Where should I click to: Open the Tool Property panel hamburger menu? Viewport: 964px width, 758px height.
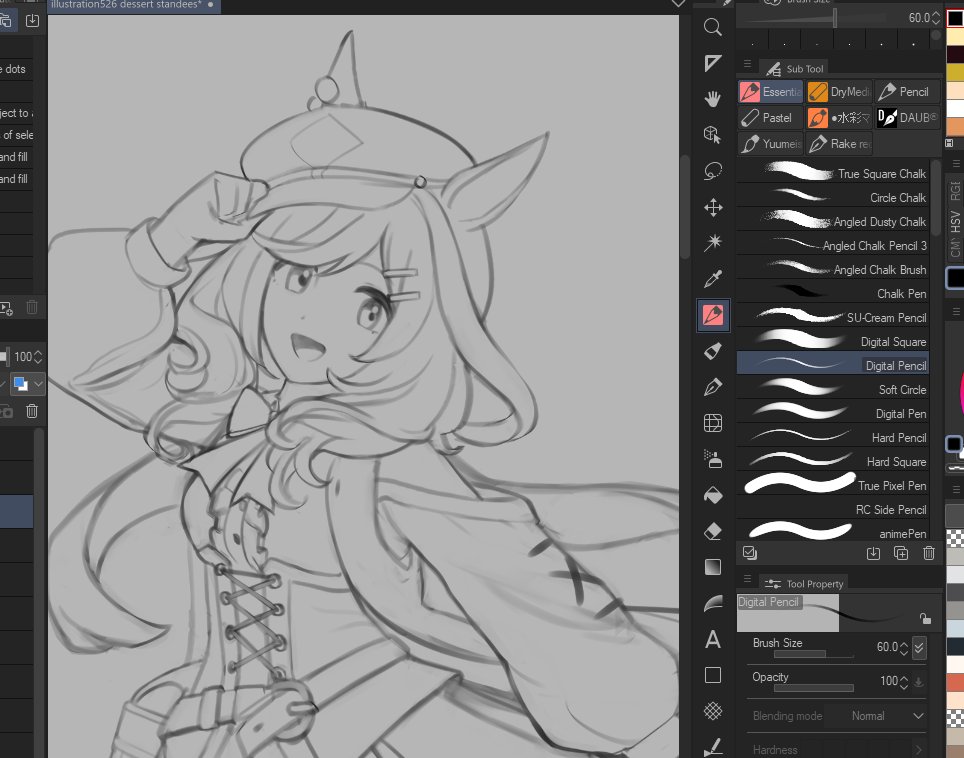click(x=747, y=578)
